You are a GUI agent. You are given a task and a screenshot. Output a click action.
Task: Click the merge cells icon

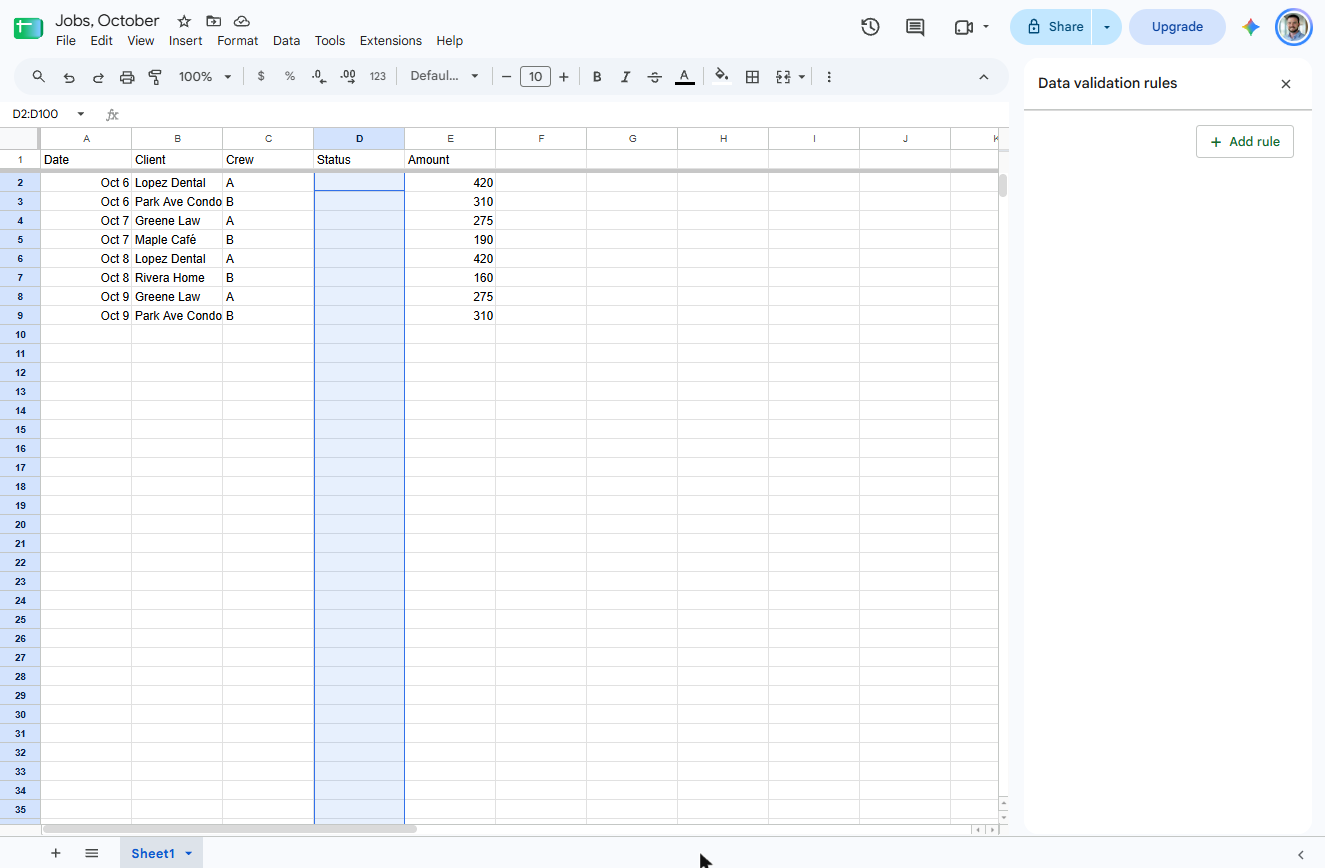click(783, 76)
